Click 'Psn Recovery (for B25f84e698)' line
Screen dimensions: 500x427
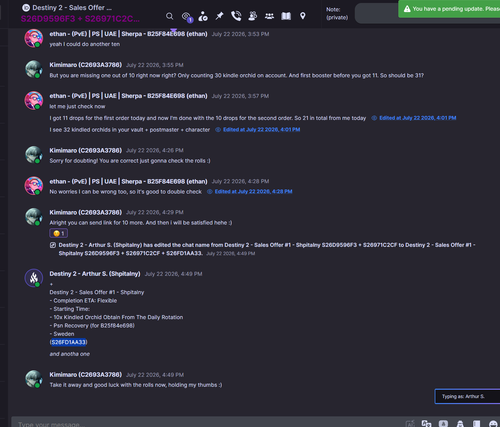92,326
